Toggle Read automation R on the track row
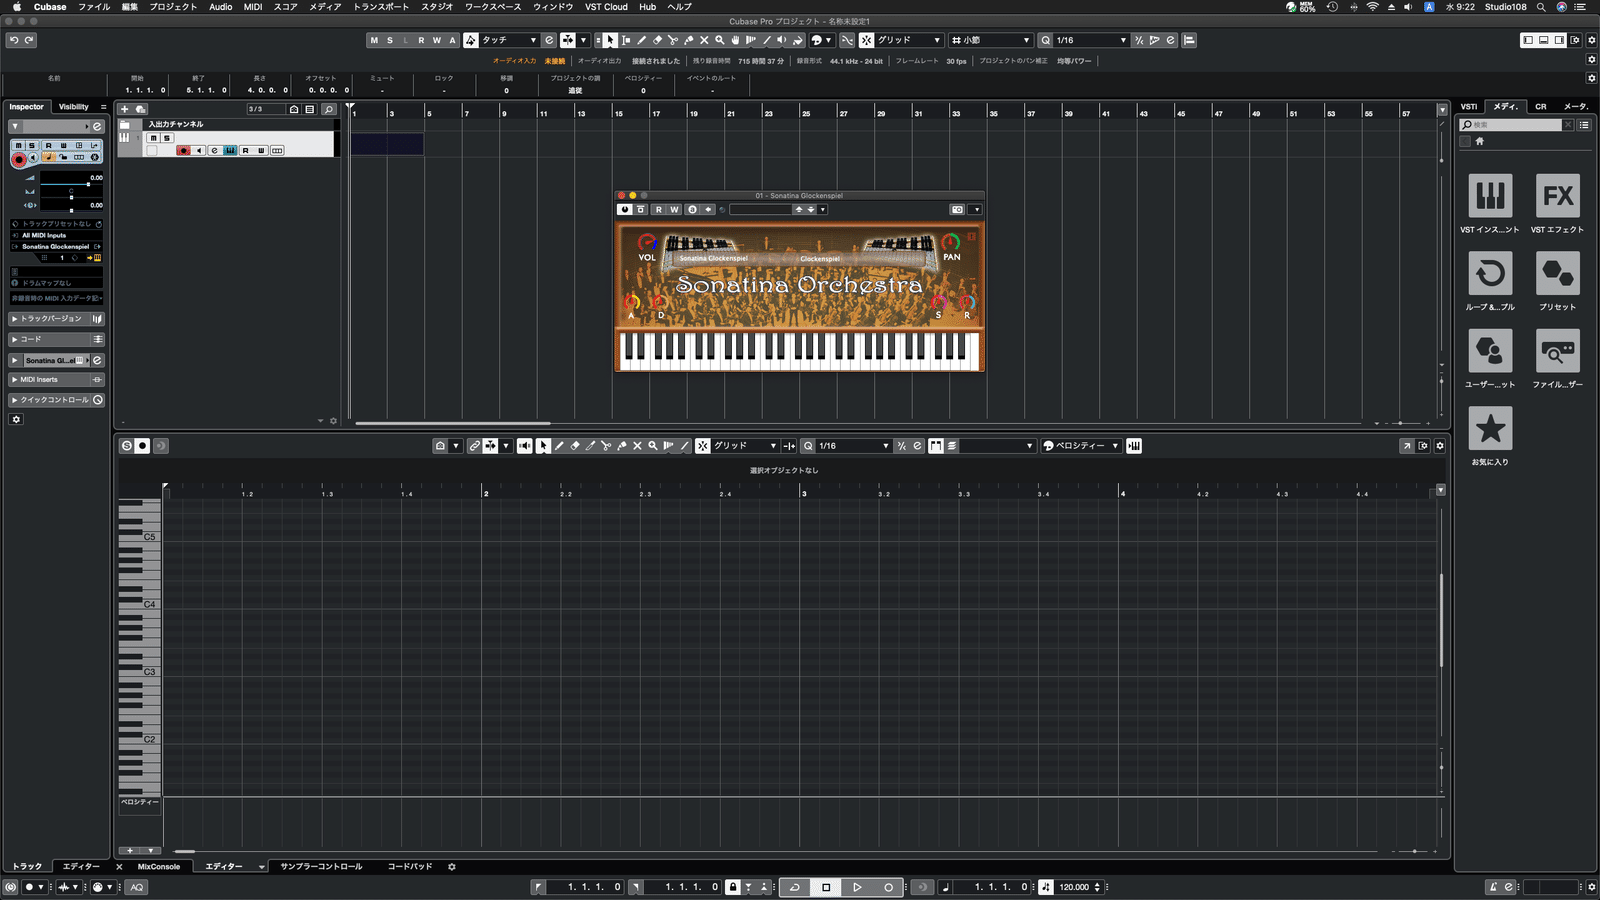The image size is (1600, 900). [x=245, y=150]
